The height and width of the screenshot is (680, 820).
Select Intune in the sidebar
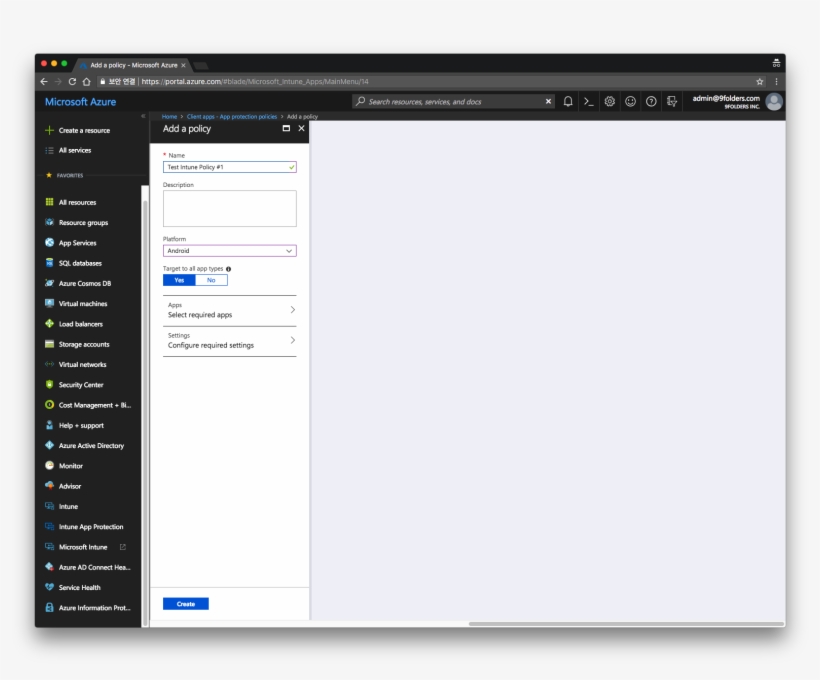75,507
